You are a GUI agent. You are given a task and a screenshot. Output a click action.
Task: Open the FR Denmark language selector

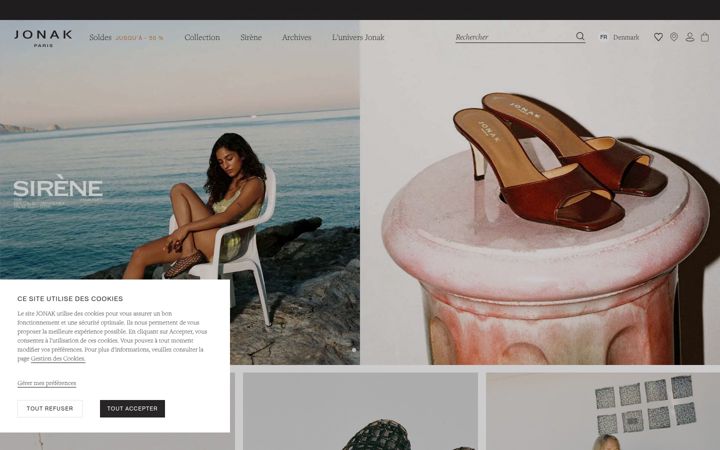pos(619,37)
